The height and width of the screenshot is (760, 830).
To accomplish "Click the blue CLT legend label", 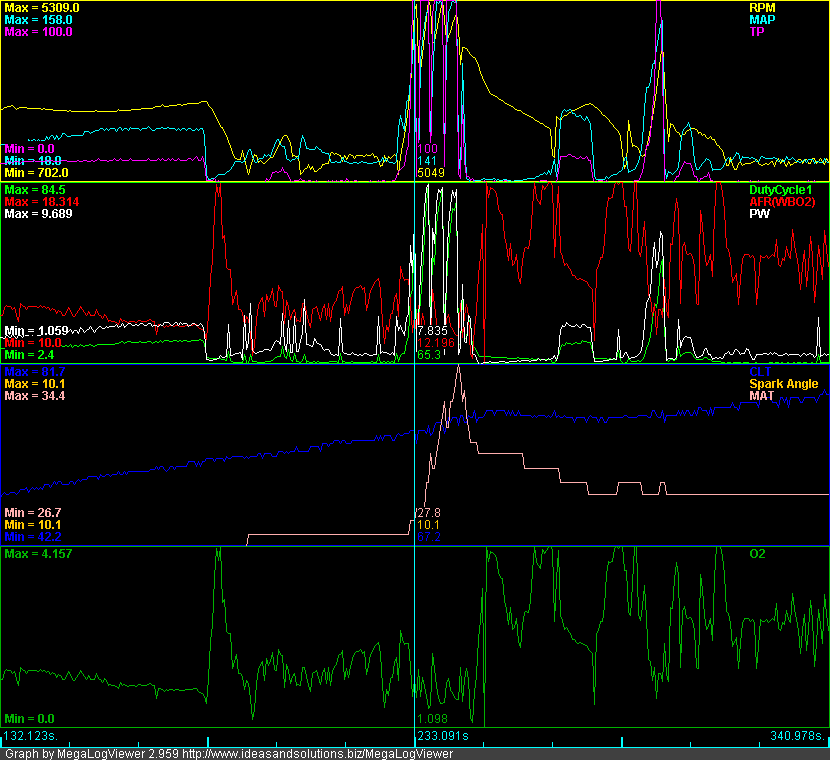I will tap(759, 372).
